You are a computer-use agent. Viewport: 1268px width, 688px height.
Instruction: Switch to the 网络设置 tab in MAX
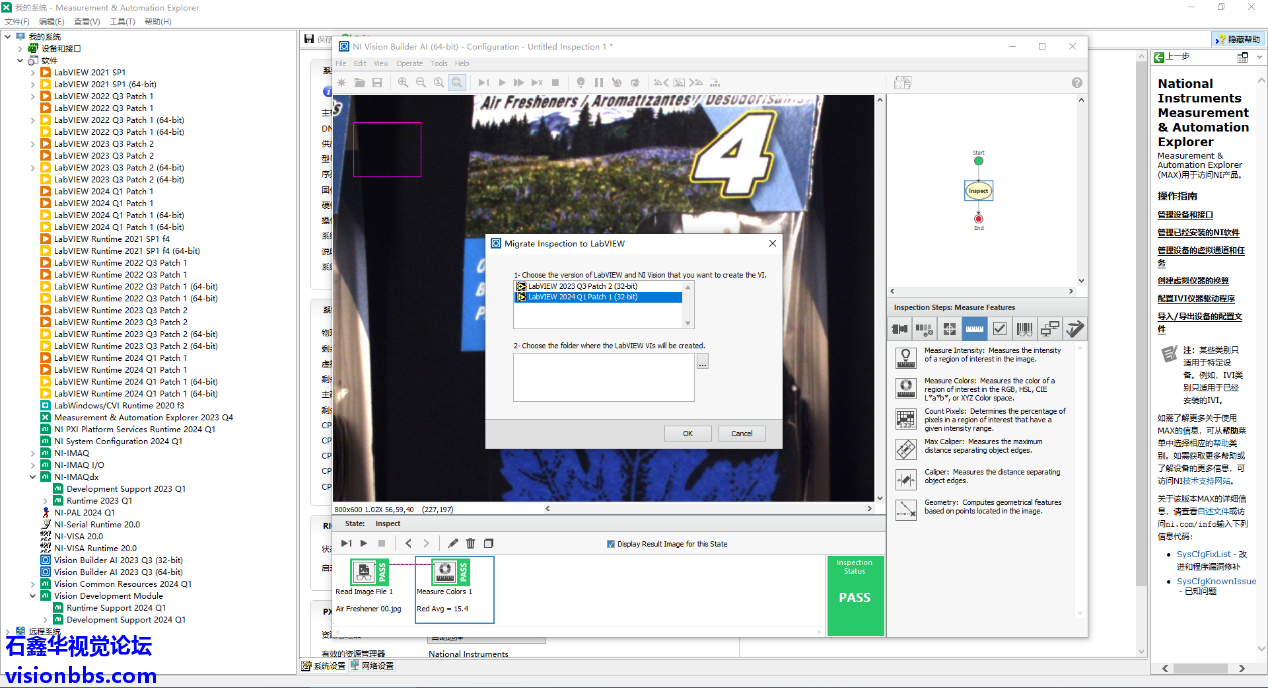[372, 666]
